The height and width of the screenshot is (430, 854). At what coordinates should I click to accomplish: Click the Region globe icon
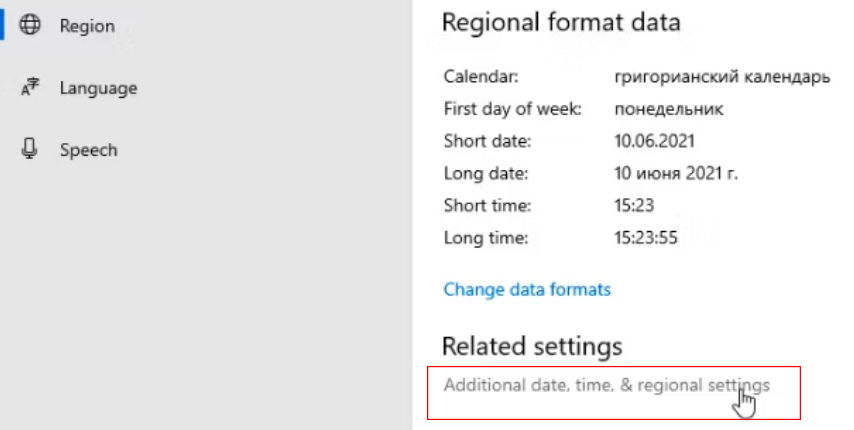[x=30, y=26]
